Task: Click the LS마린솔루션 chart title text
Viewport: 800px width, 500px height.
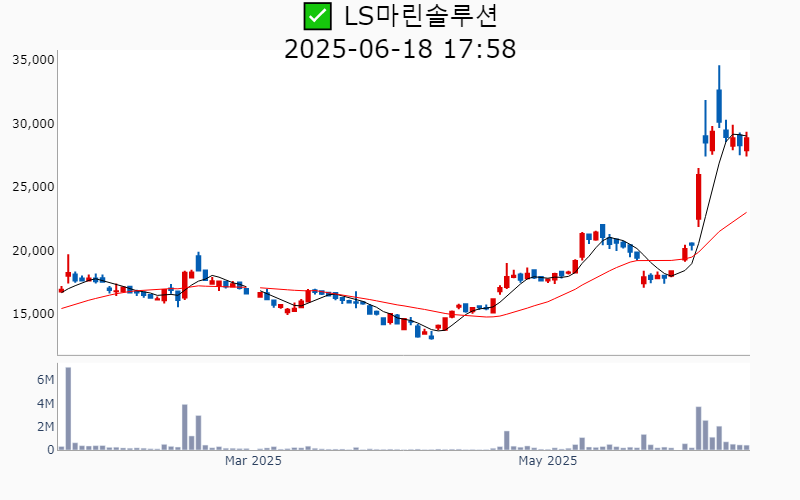Action: pos(420,16)
